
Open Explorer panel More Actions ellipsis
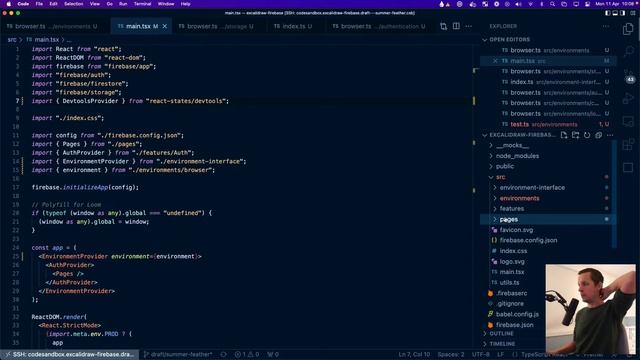click(x=606, y=26)
